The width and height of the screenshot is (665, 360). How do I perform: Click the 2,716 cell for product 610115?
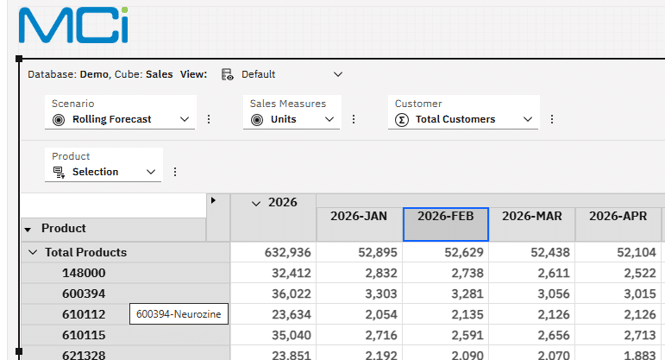[360, 335]
